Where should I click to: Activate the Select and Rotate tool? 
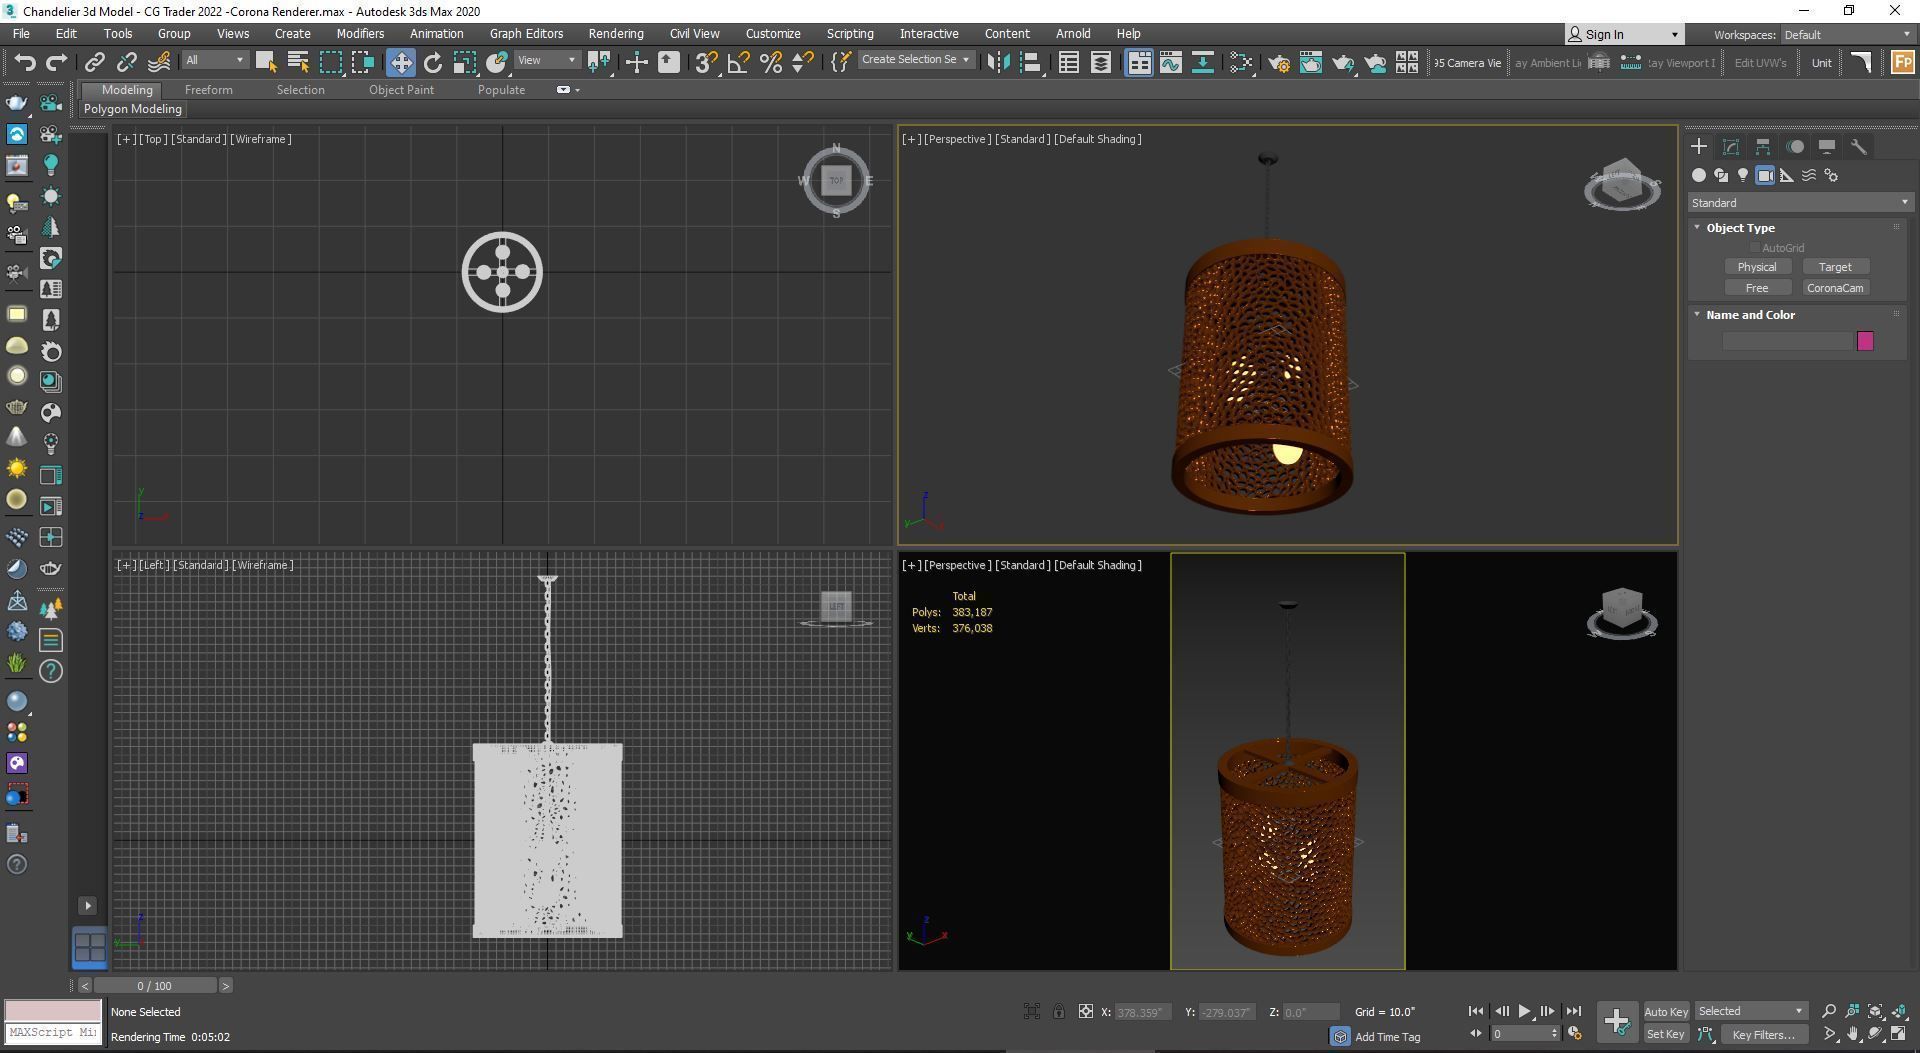pyautogui.click(x=433, y=62)
